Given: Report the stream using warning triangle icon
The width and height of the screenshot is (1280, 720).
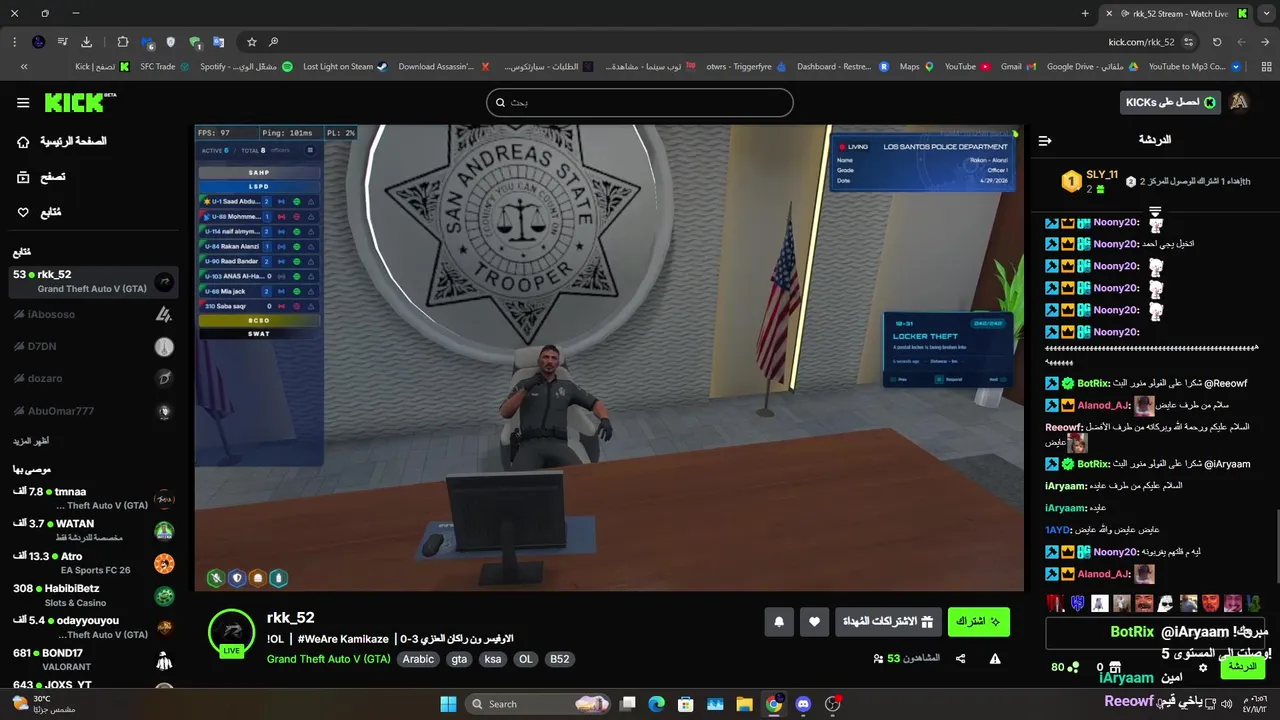Looking at the screenshot, I should click(x=995, y=659).
